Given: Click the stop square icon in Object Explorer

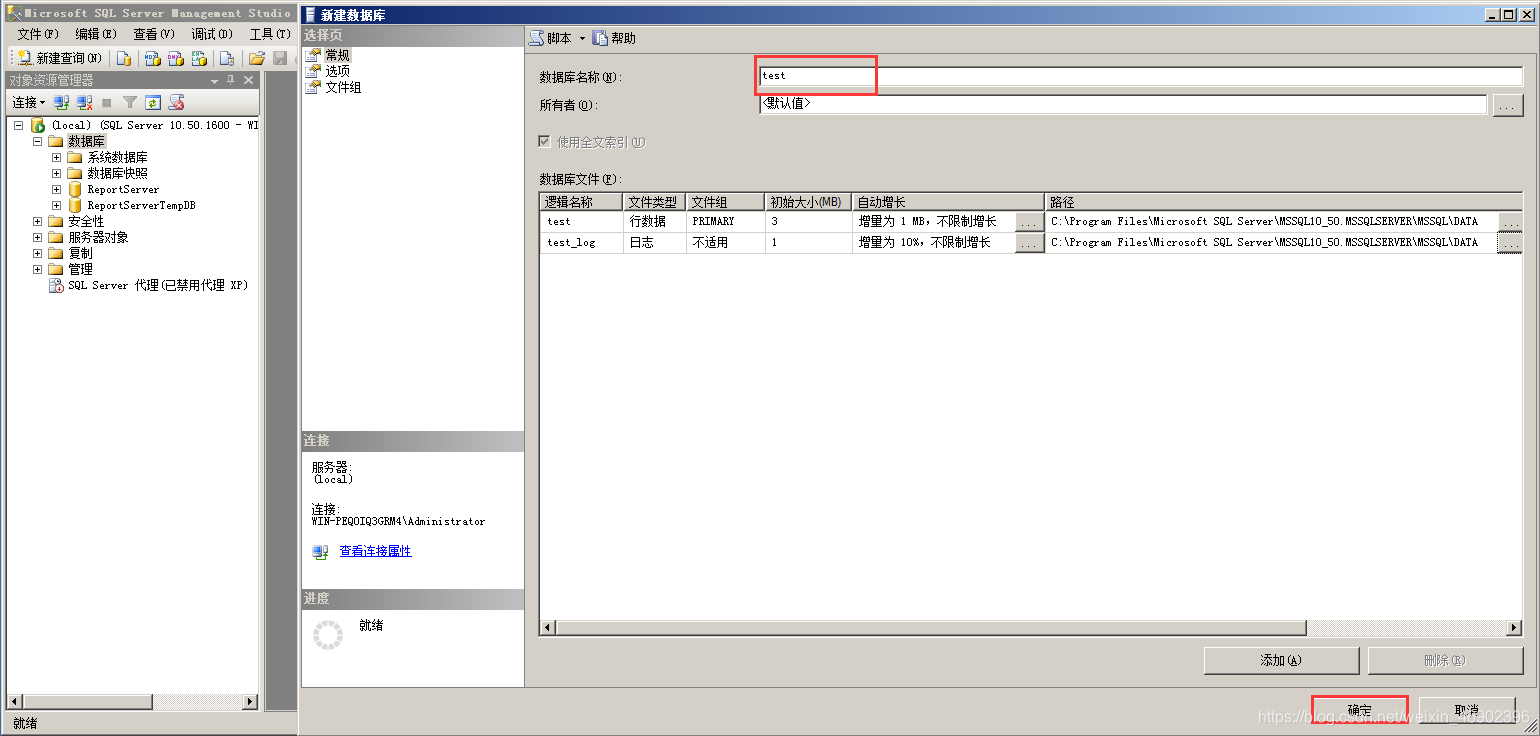Looking at the screenshot, I should pyautogui.click(x=107, y=102).
